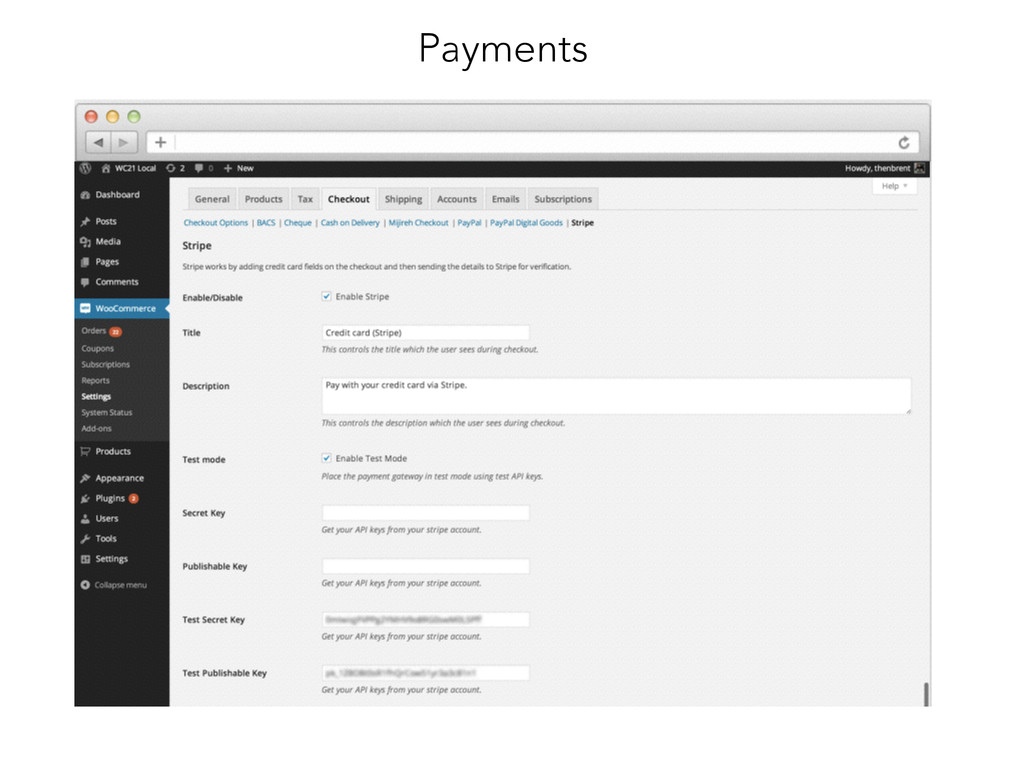Switch to the Tax tab
The height and width of the screenshot is (768, 1024).
(x=305, y=199)
